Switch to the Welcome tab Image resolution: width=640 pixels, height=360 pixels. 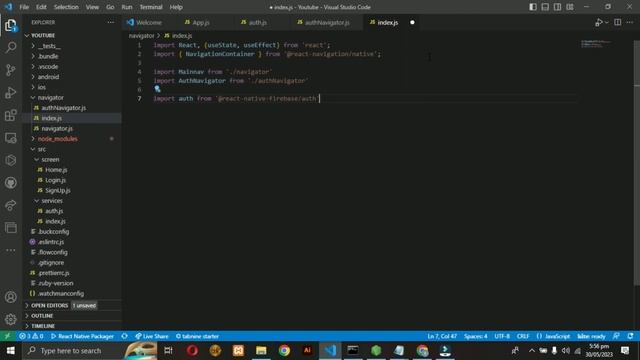[149, 22]
